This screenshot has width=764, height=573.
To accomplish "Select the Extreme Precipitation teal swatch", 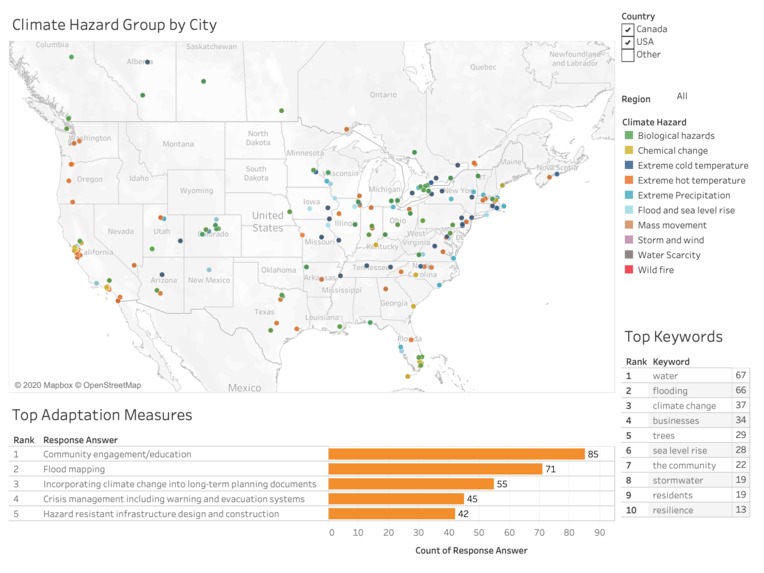I will (629, 195).
